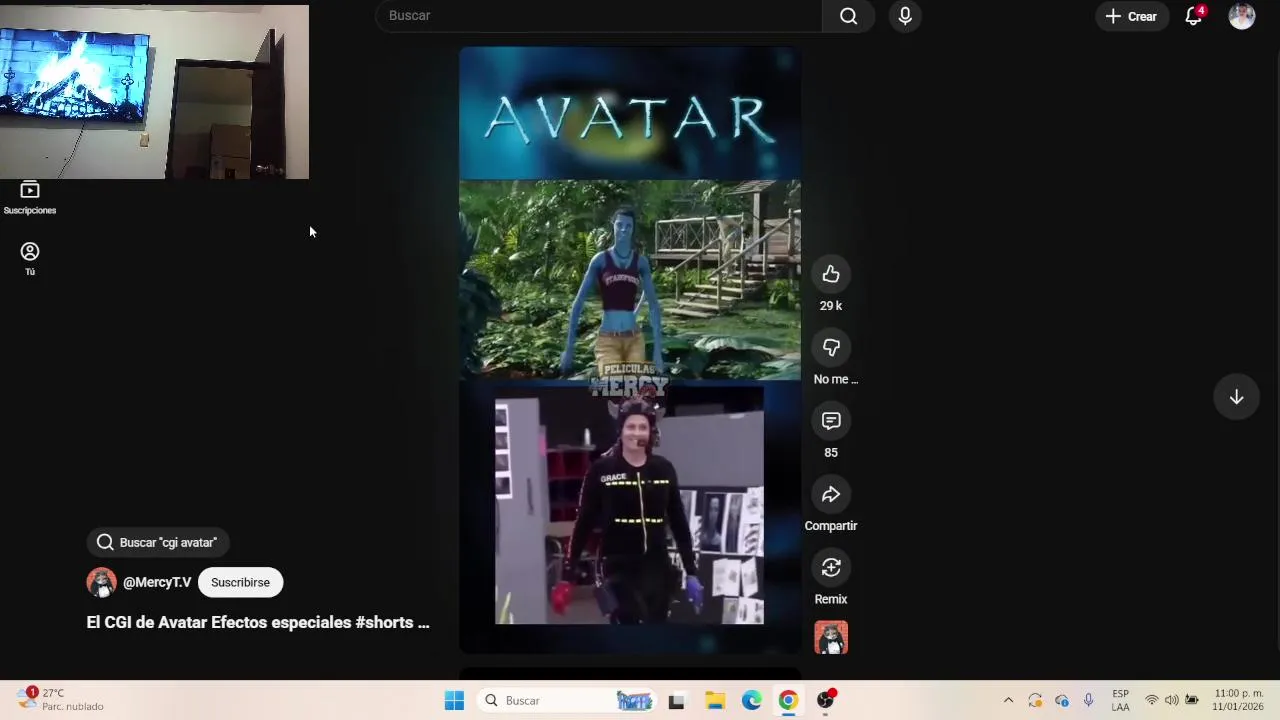Share the short with Compartir
The width and height of the screenshot is (1280, 720).
(x=831, y=494)
